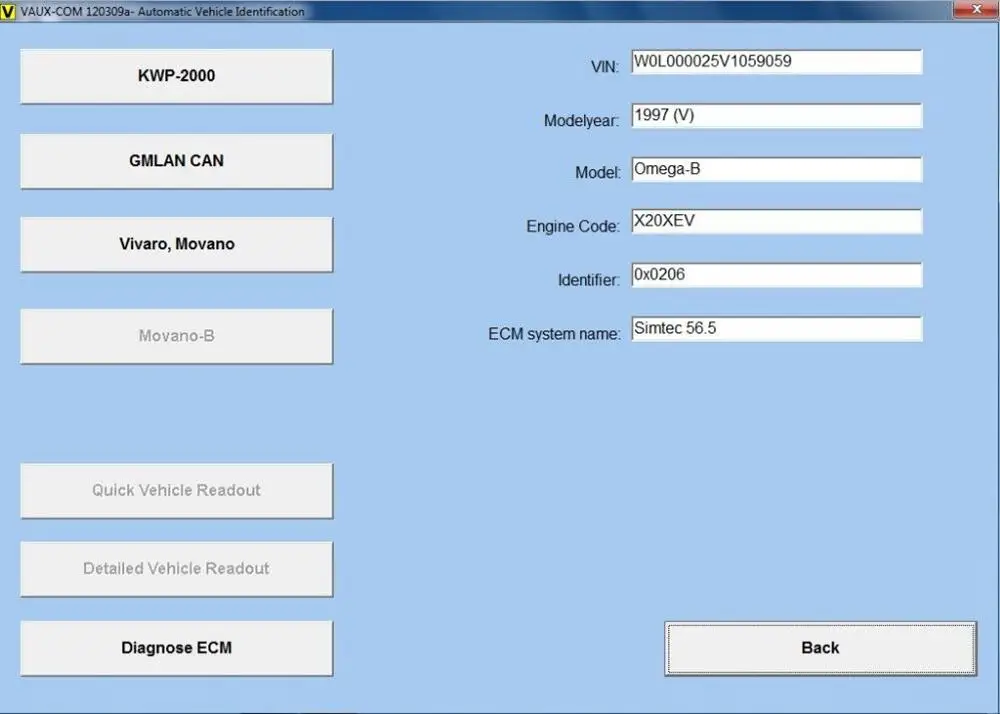The image size is (1000, 714).
Task: Click the greyed-out Movano-B button
Action: [x=177, y=336]
